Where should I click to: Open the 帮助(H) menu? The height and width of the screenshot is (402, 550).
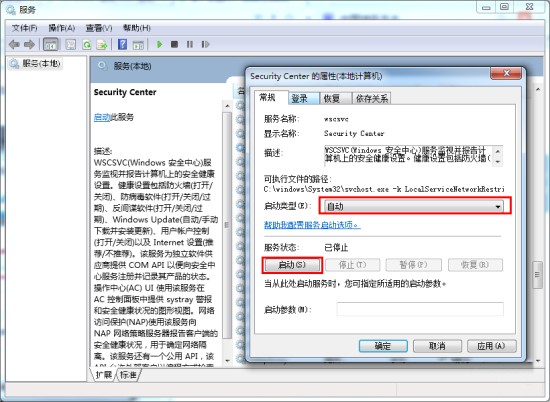click(x=137, y=28)
